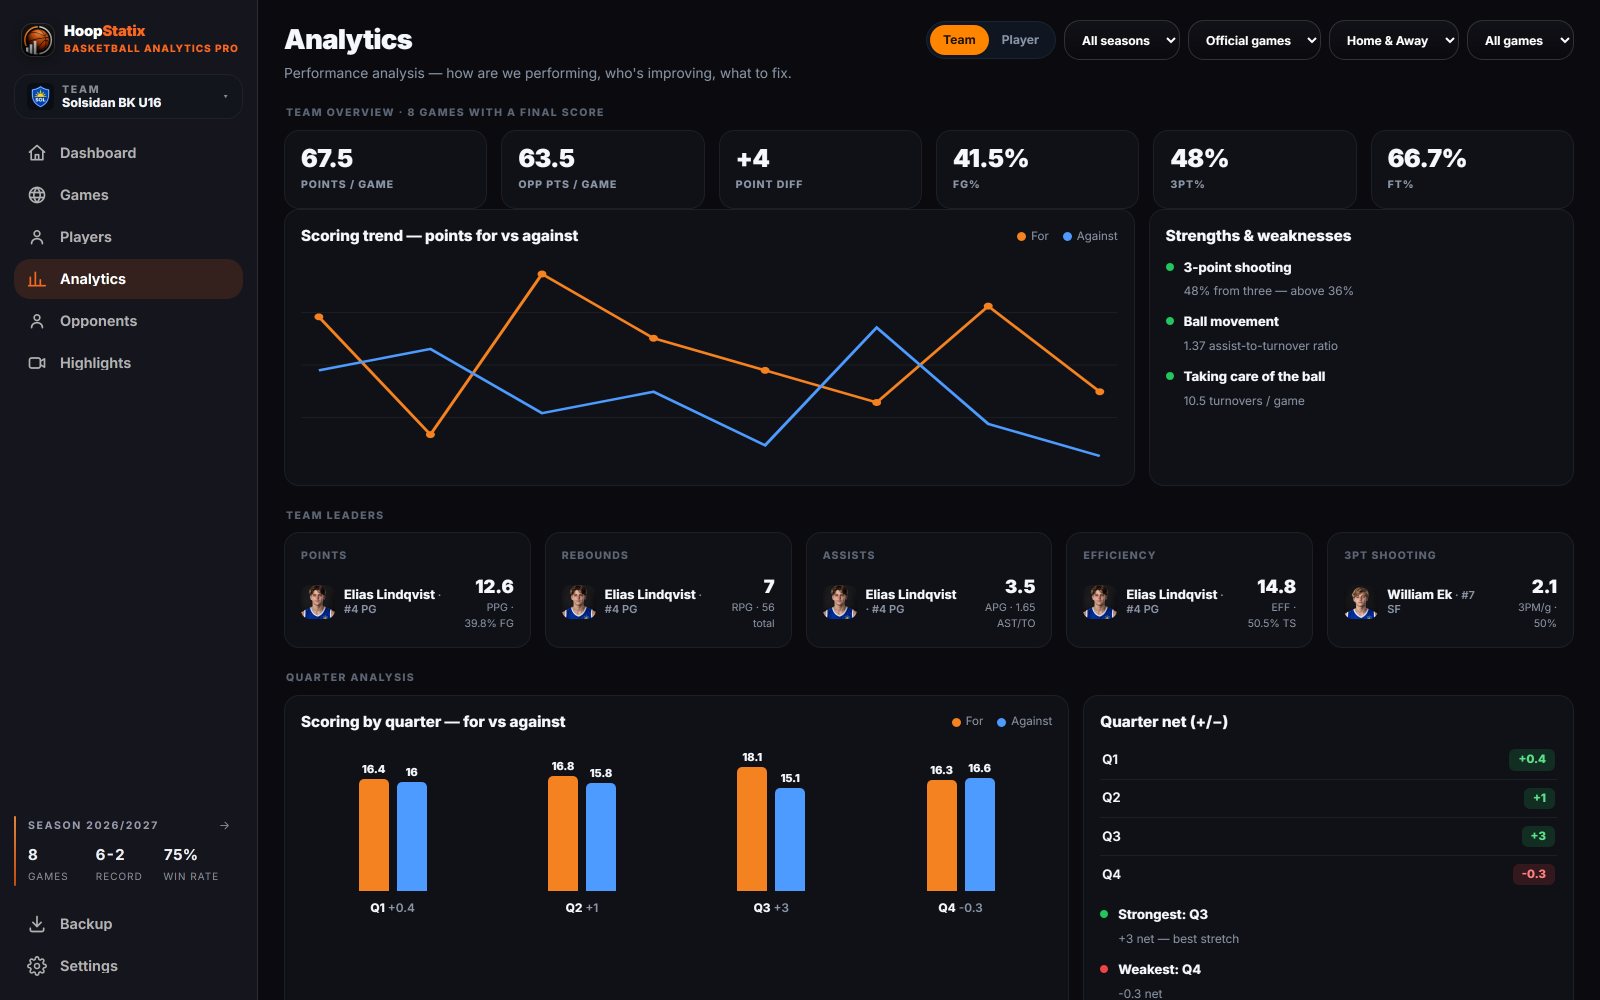Navigate to Opponents

tap(128, 321)
